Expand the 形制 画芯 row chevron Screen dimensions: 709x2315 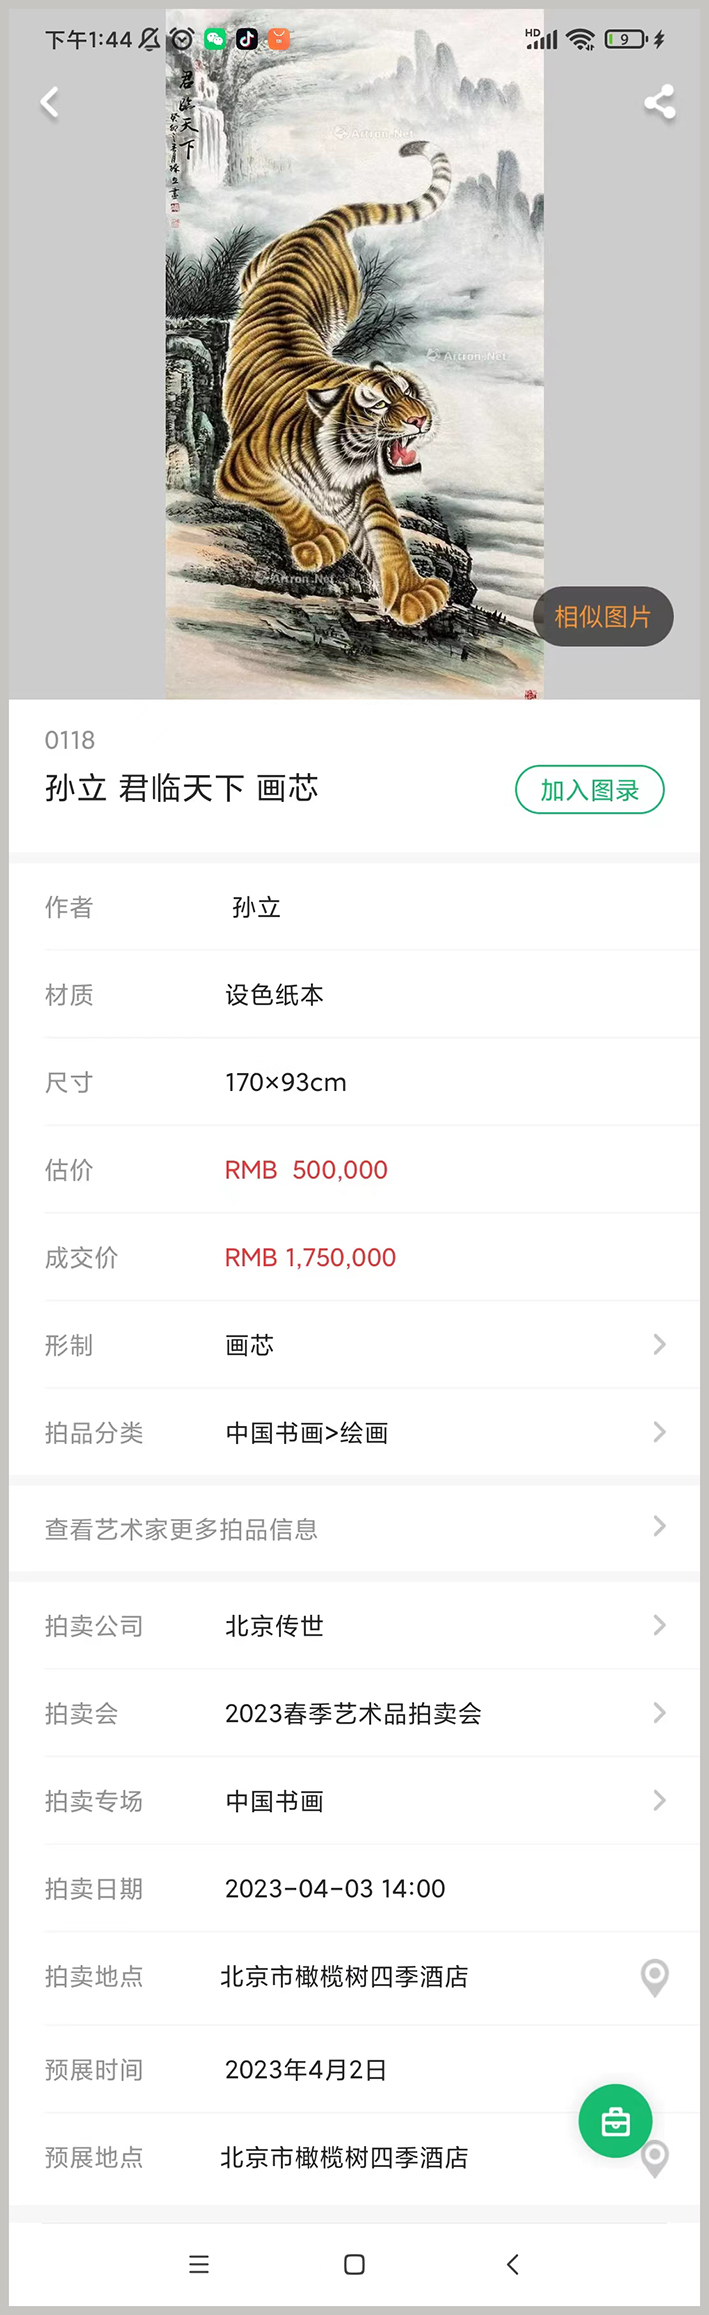click(659, 1344)
